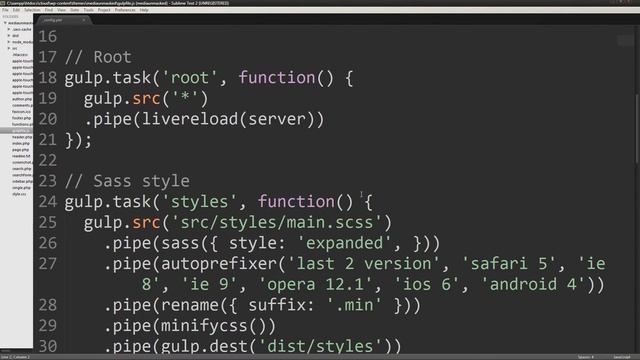This screenshot has height=360, width=640.
Task: Open single.php in the sidebar
Action: click(21, 188)
